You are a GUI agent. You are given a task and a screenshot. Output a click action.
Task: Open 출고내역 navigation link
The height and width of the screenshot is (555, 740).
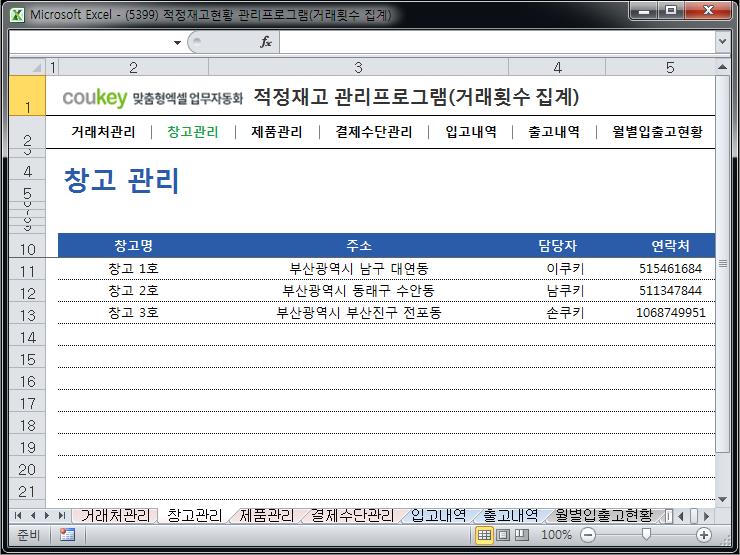tap(554, 132)
